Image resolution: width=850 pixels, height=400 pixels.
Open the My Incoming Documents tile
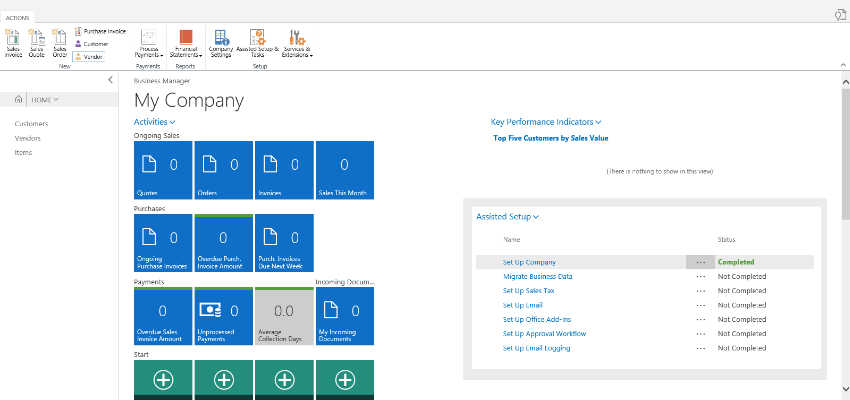pyautogui.click(x=345, y=316)
